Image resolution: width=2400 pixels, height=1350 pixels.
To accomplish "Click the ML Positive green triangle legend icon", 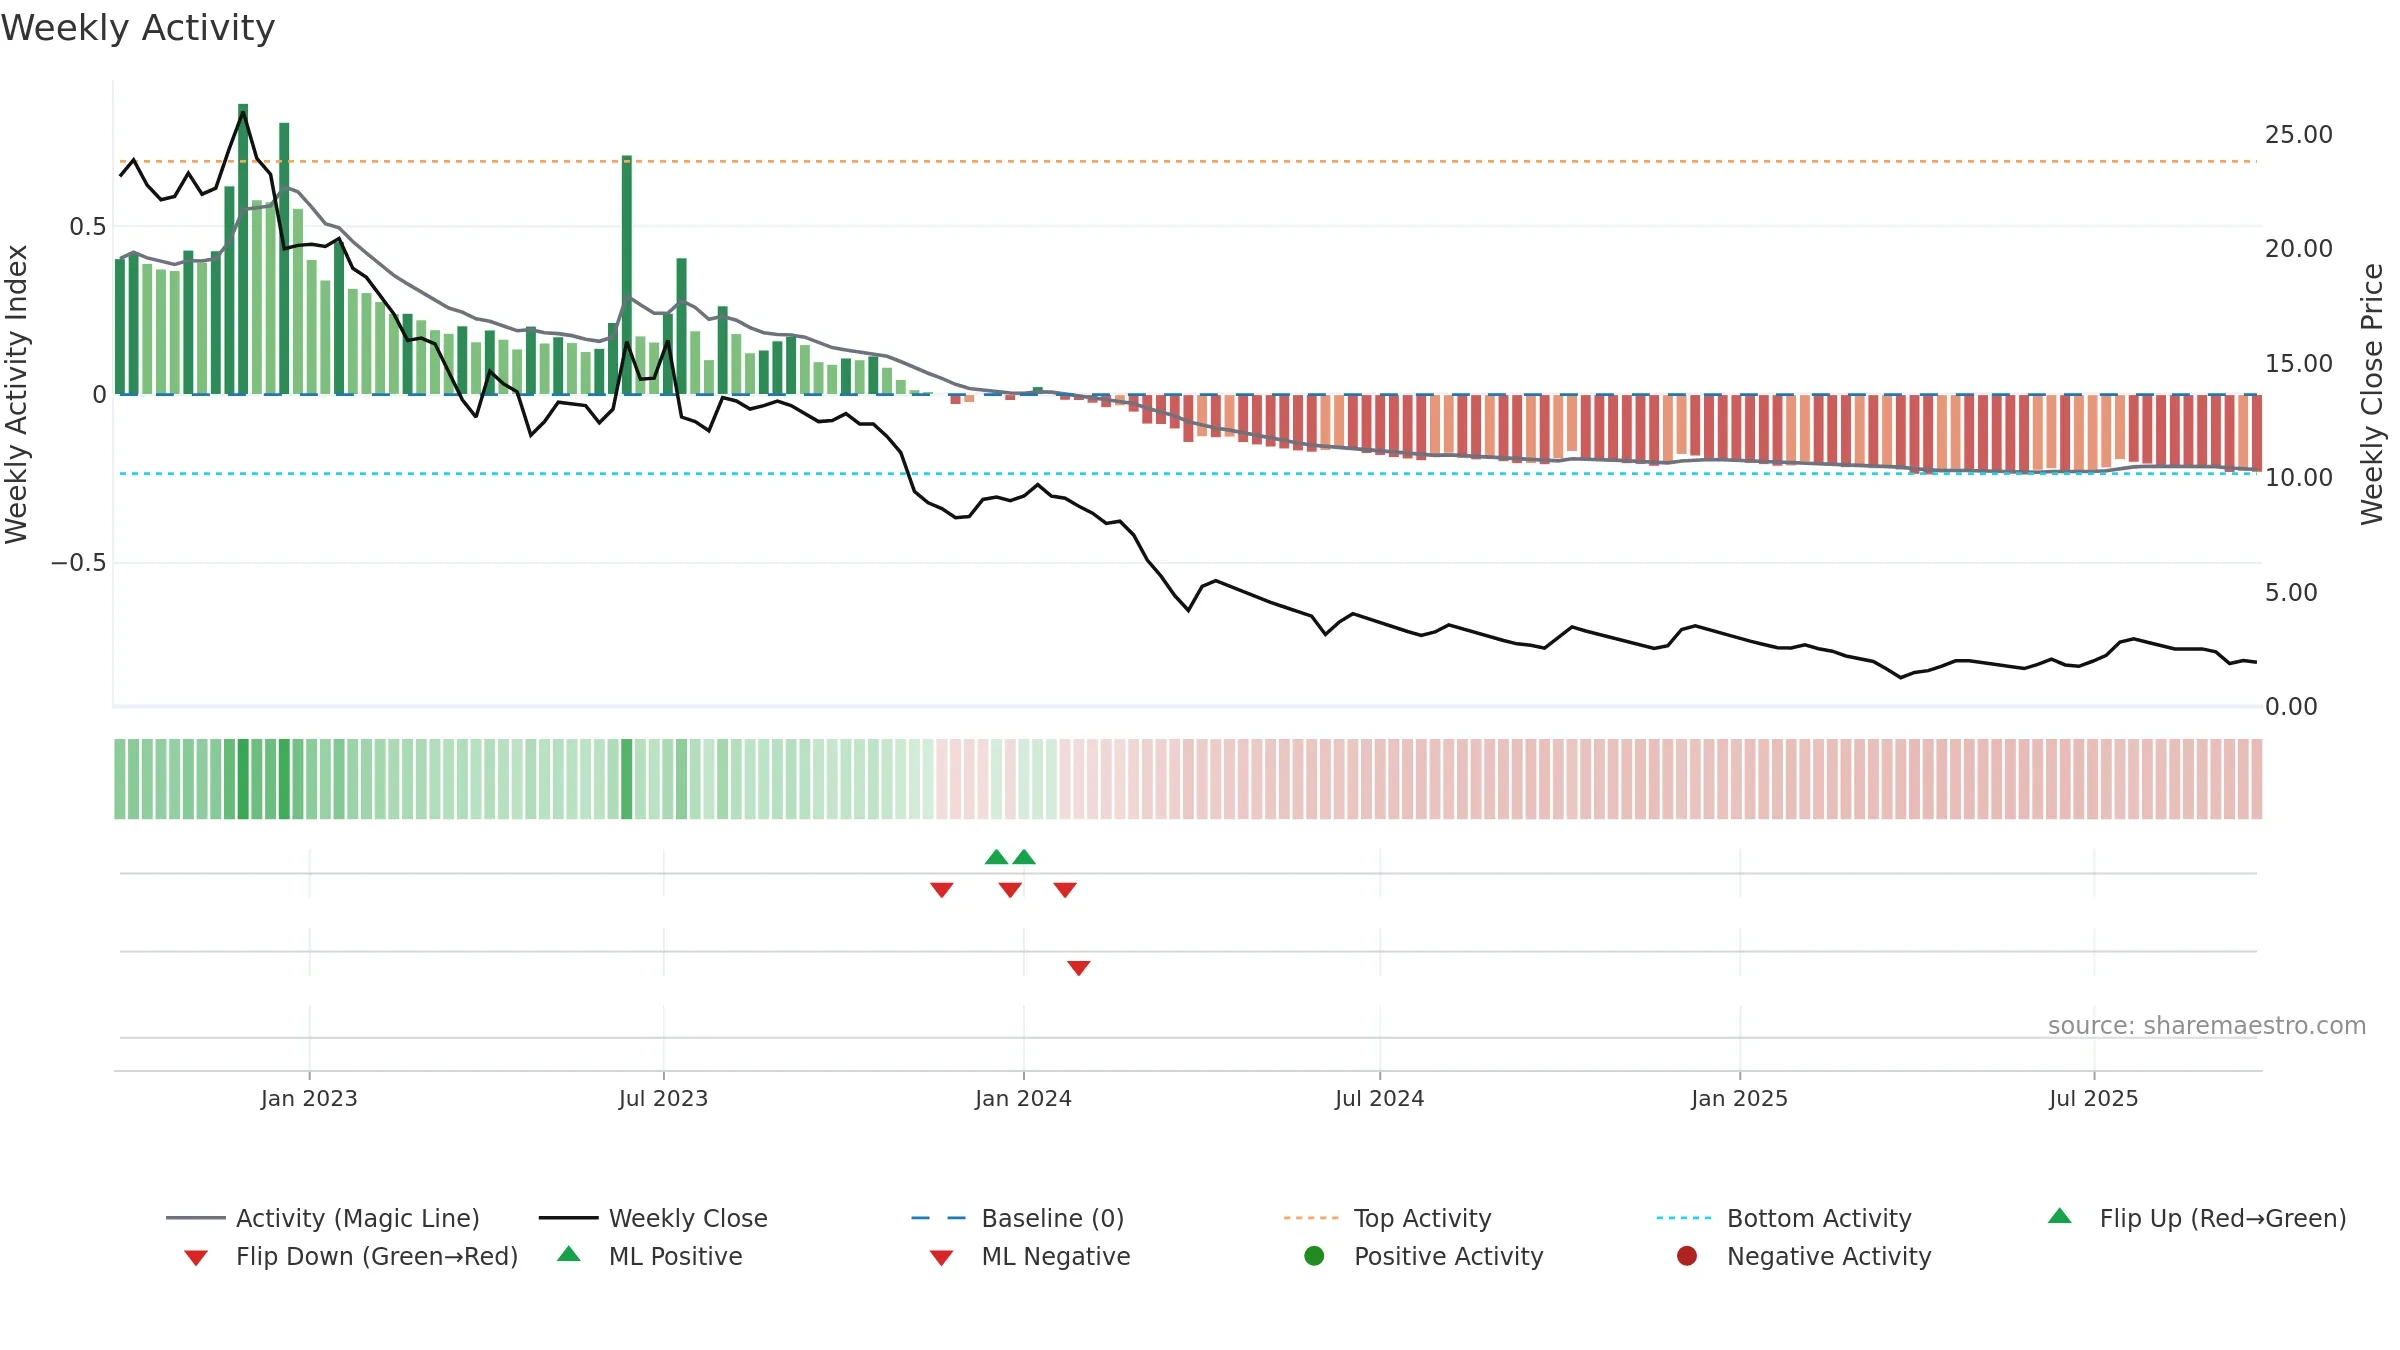I will [x=569, y=1254].
